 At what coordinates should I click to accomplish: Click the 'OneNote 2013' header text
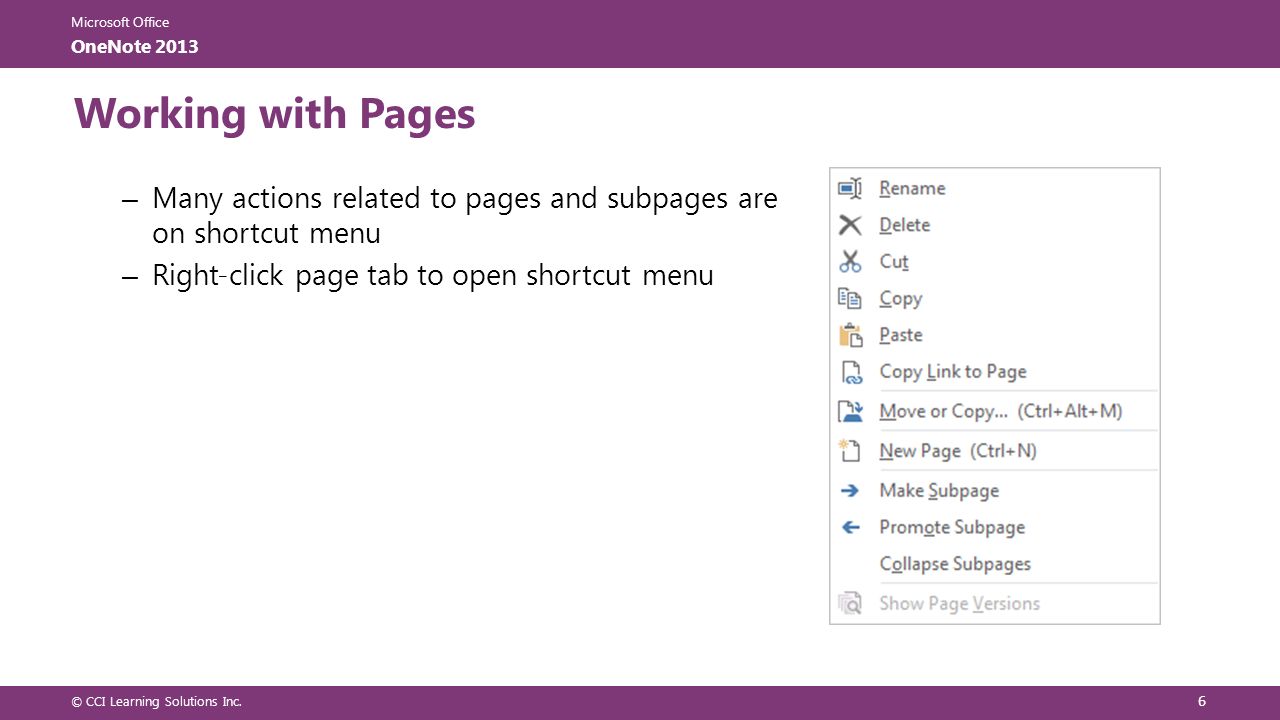pyautogui.click(x=135, y=46)
